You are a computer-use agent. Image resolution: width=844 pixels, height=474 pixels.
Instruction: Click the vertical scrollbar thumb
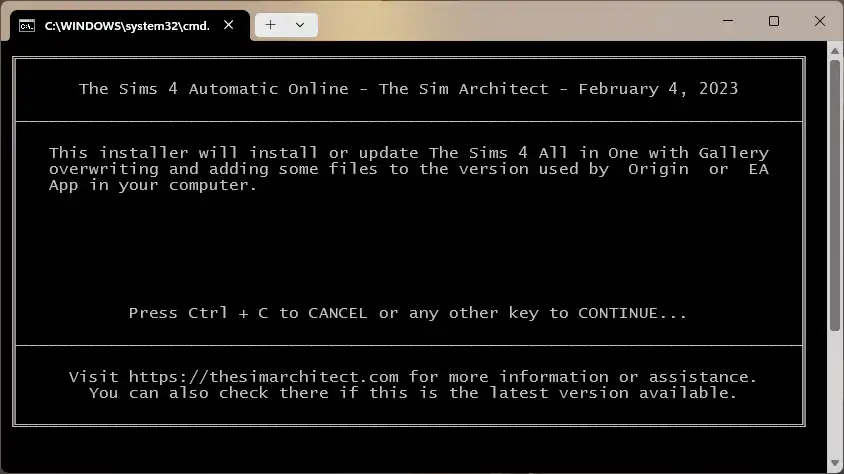(x=835, y=195)
